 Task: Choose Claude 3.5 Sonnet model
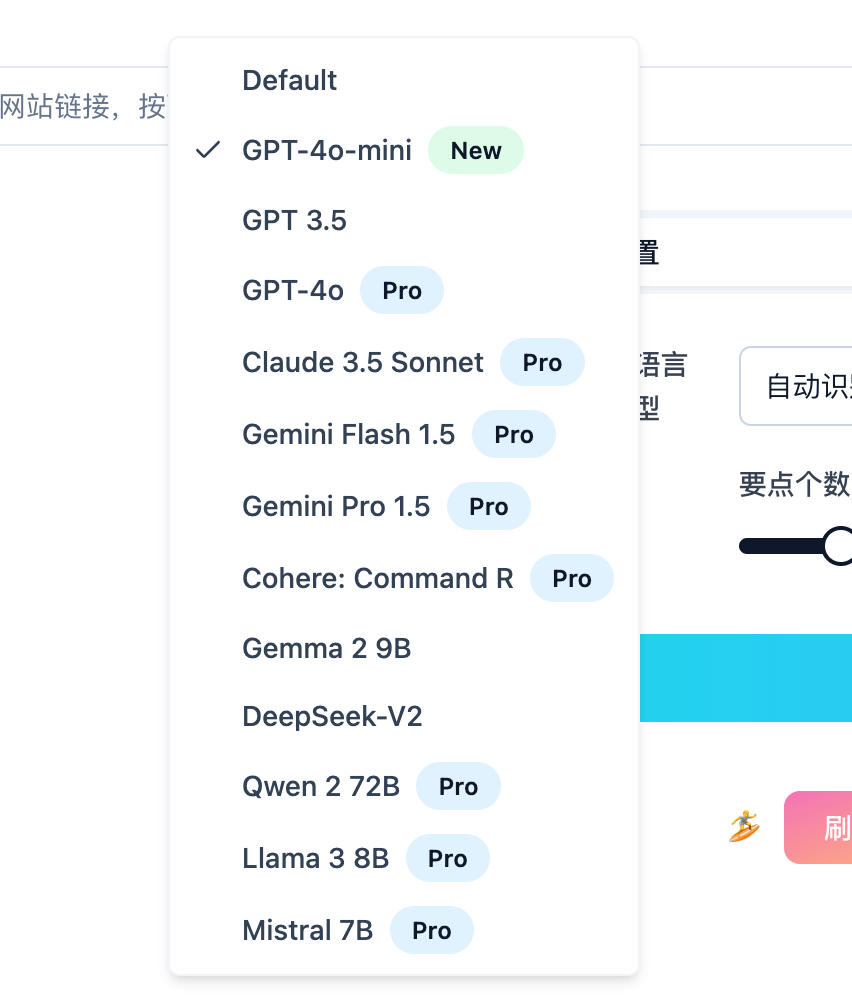(x=362, y=362)
